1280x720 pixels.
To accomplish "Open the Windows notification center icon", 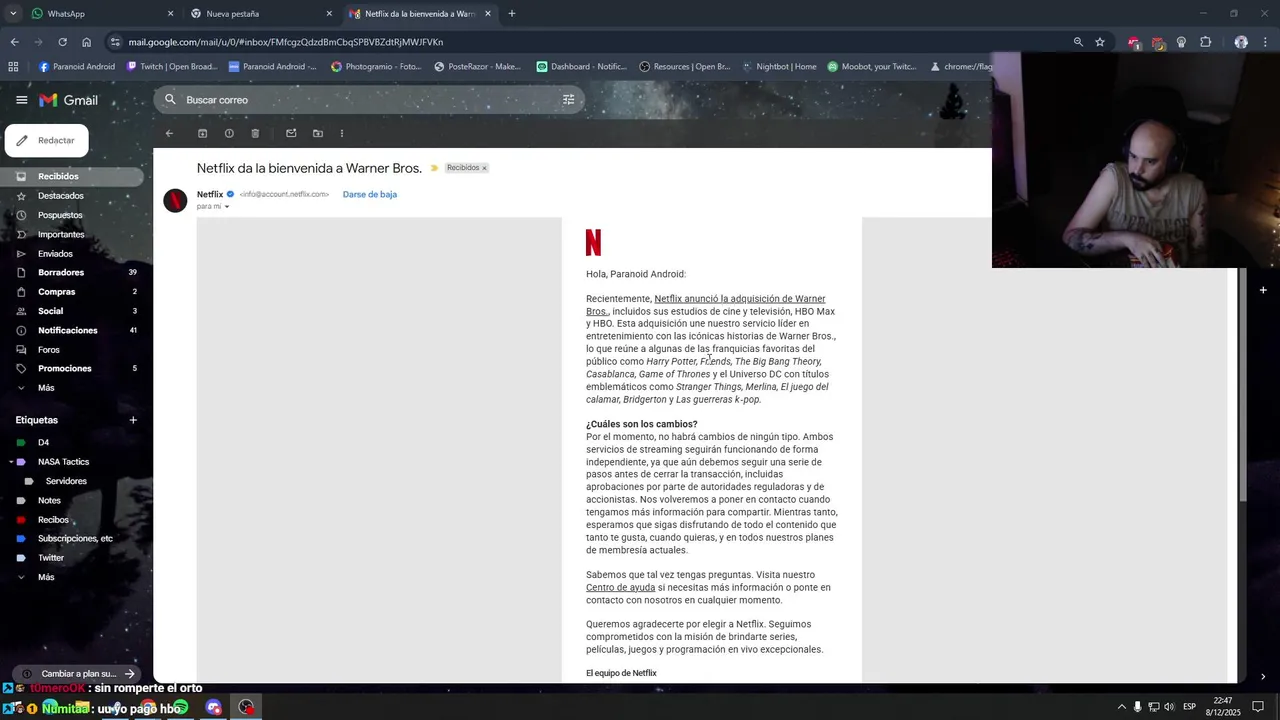I will tap(1258, 707).
